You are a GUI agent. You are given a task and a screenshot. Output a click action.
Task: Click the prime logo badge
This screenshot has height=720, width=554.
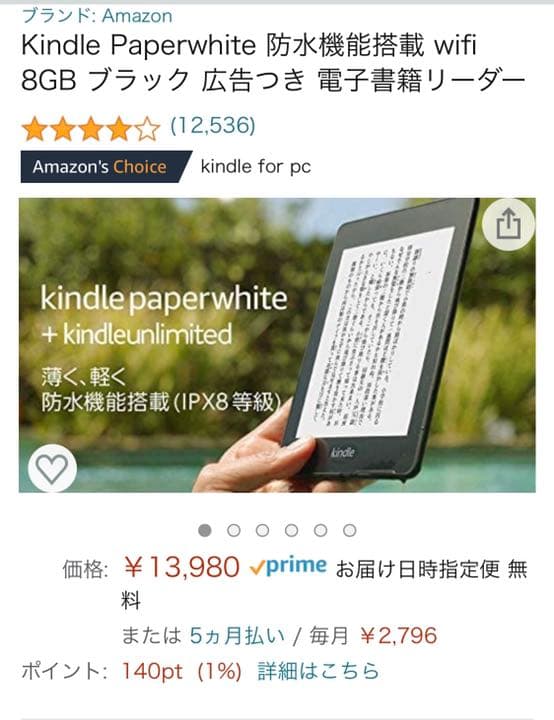tap(288, 566)
